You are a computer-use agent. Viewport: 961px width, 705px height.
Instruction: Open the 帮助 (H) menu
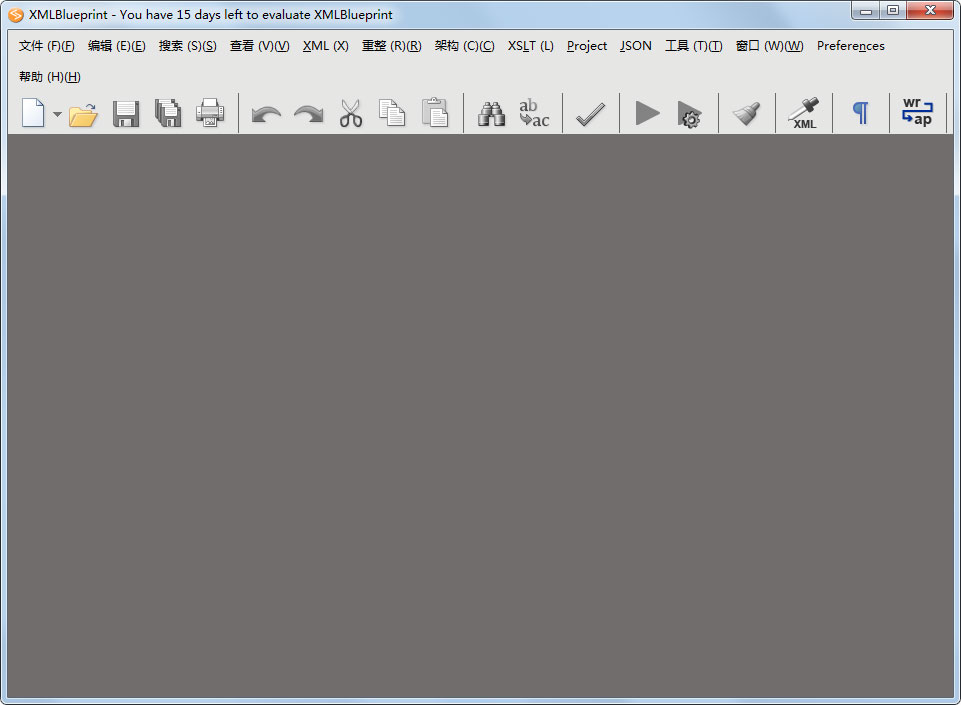click(50, 77)
